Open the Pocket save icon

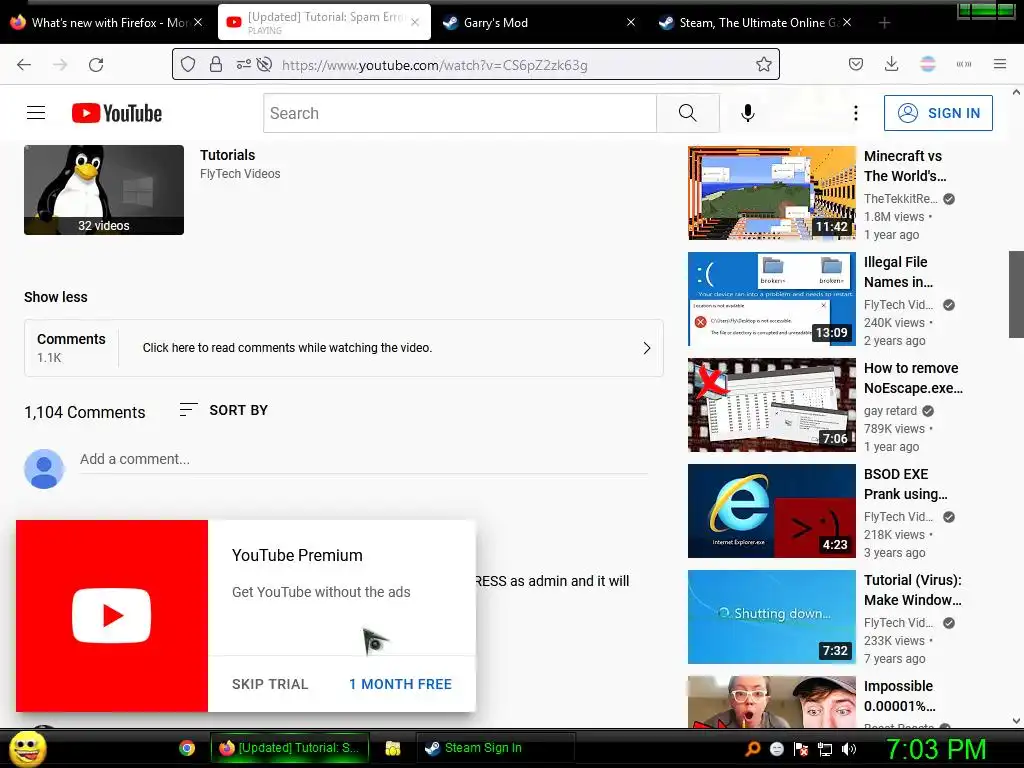[x=856, y=65]
